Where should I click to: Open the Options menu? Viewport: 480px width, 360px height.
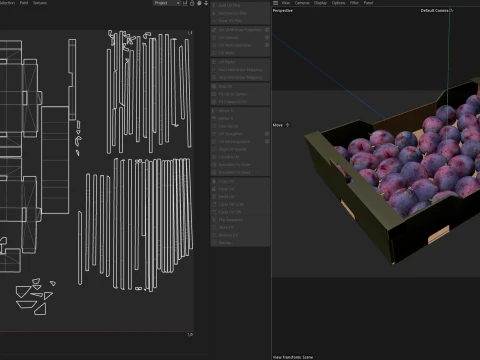click(x=338, y=3)
